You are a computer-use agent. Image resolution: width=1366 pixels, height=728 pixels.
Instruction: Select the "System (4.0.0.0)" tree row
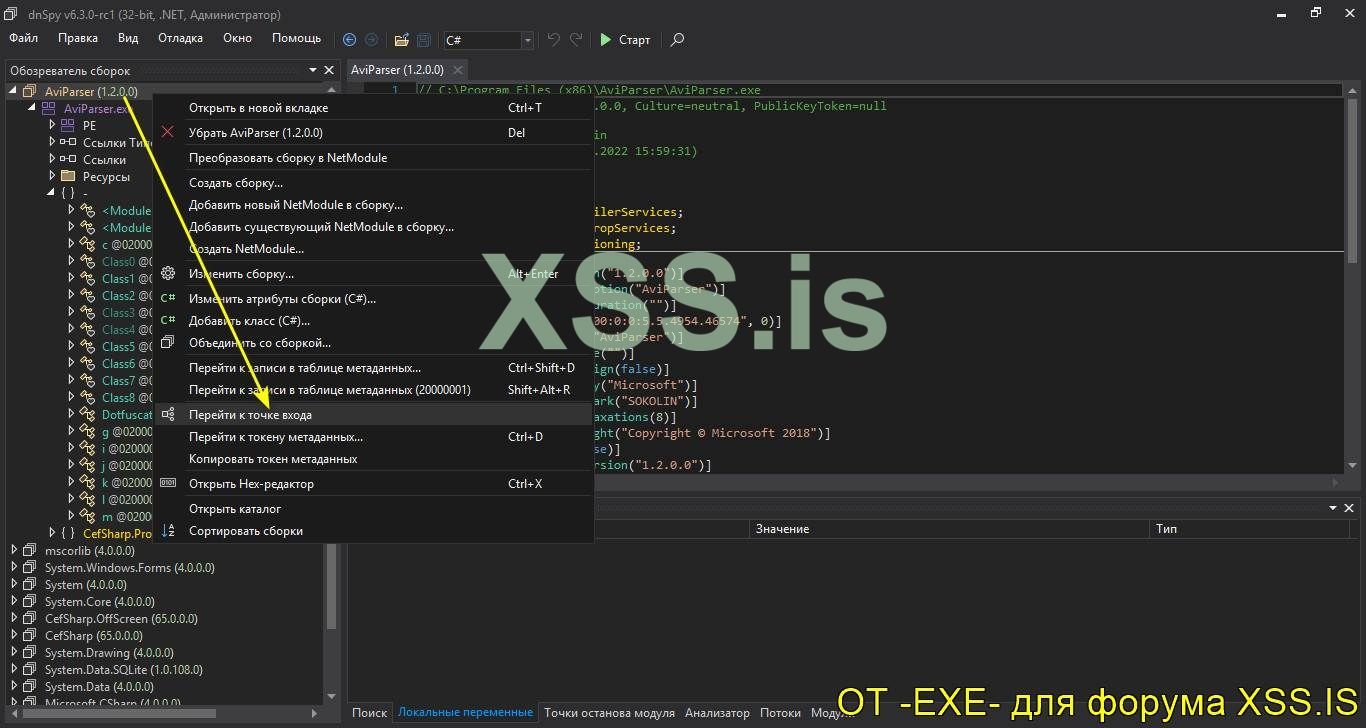point(85,585)
